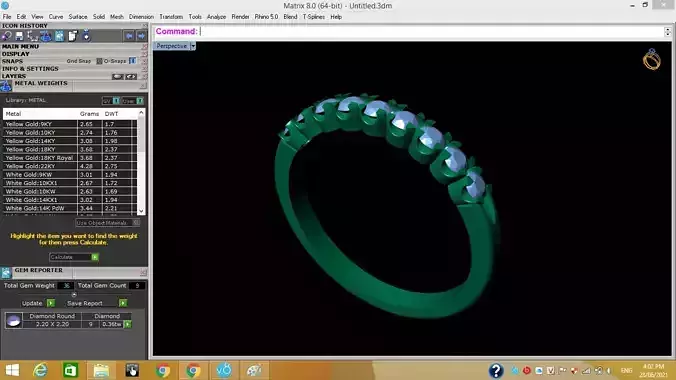The width and height of the screenshot is (676, 380).
Task: Click the round diamond gem thumbnail
Action: point(13,320)
